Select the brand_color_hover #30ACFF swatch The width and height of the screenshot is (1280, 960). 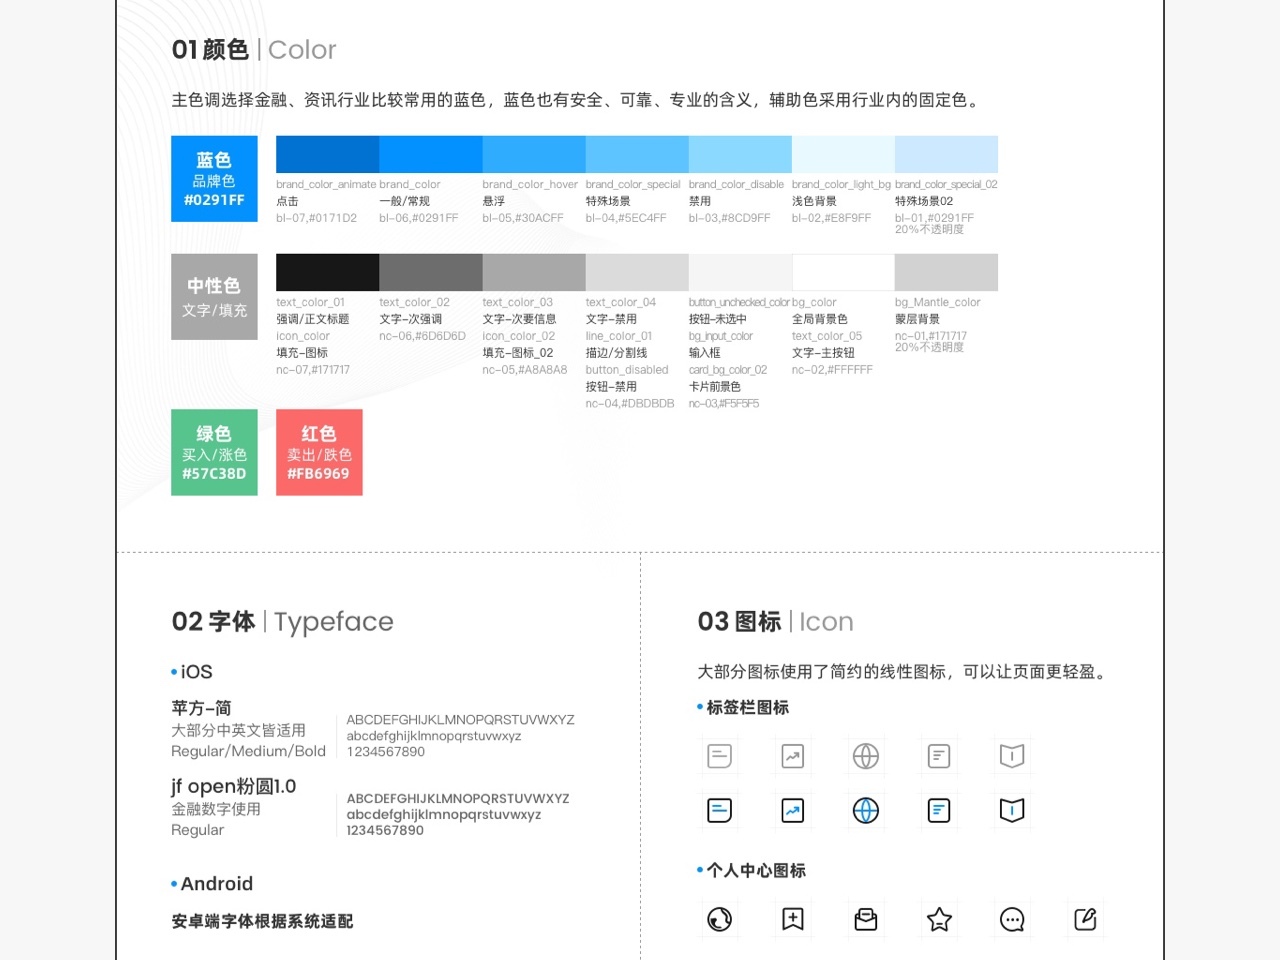point(534,155)
